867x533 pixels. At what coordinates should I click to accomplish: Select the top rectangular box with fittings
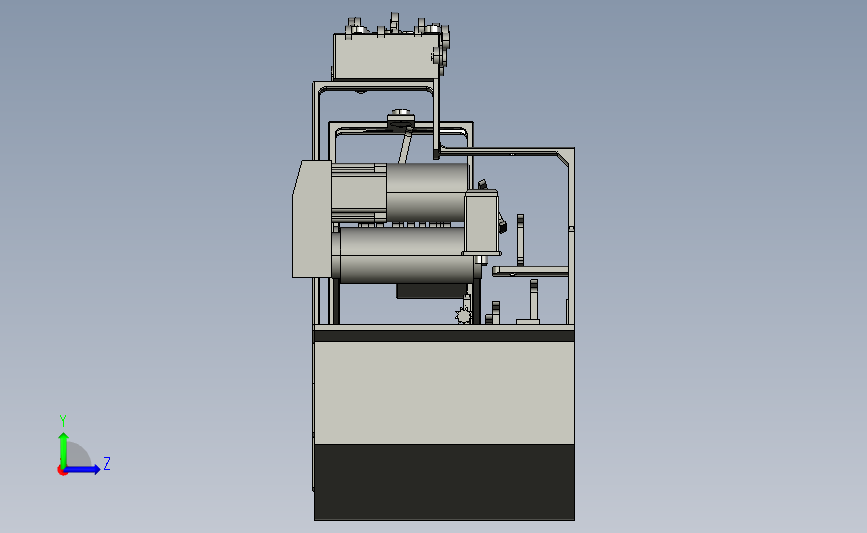[x=387, y=56]
